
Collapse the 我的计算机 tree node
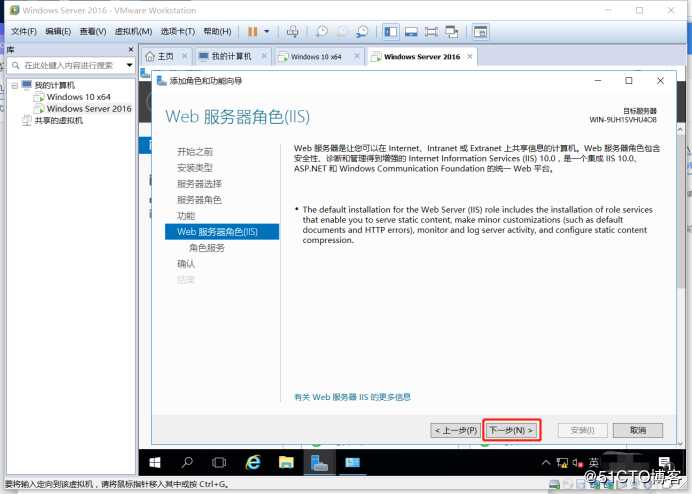(x=15, y=85)
